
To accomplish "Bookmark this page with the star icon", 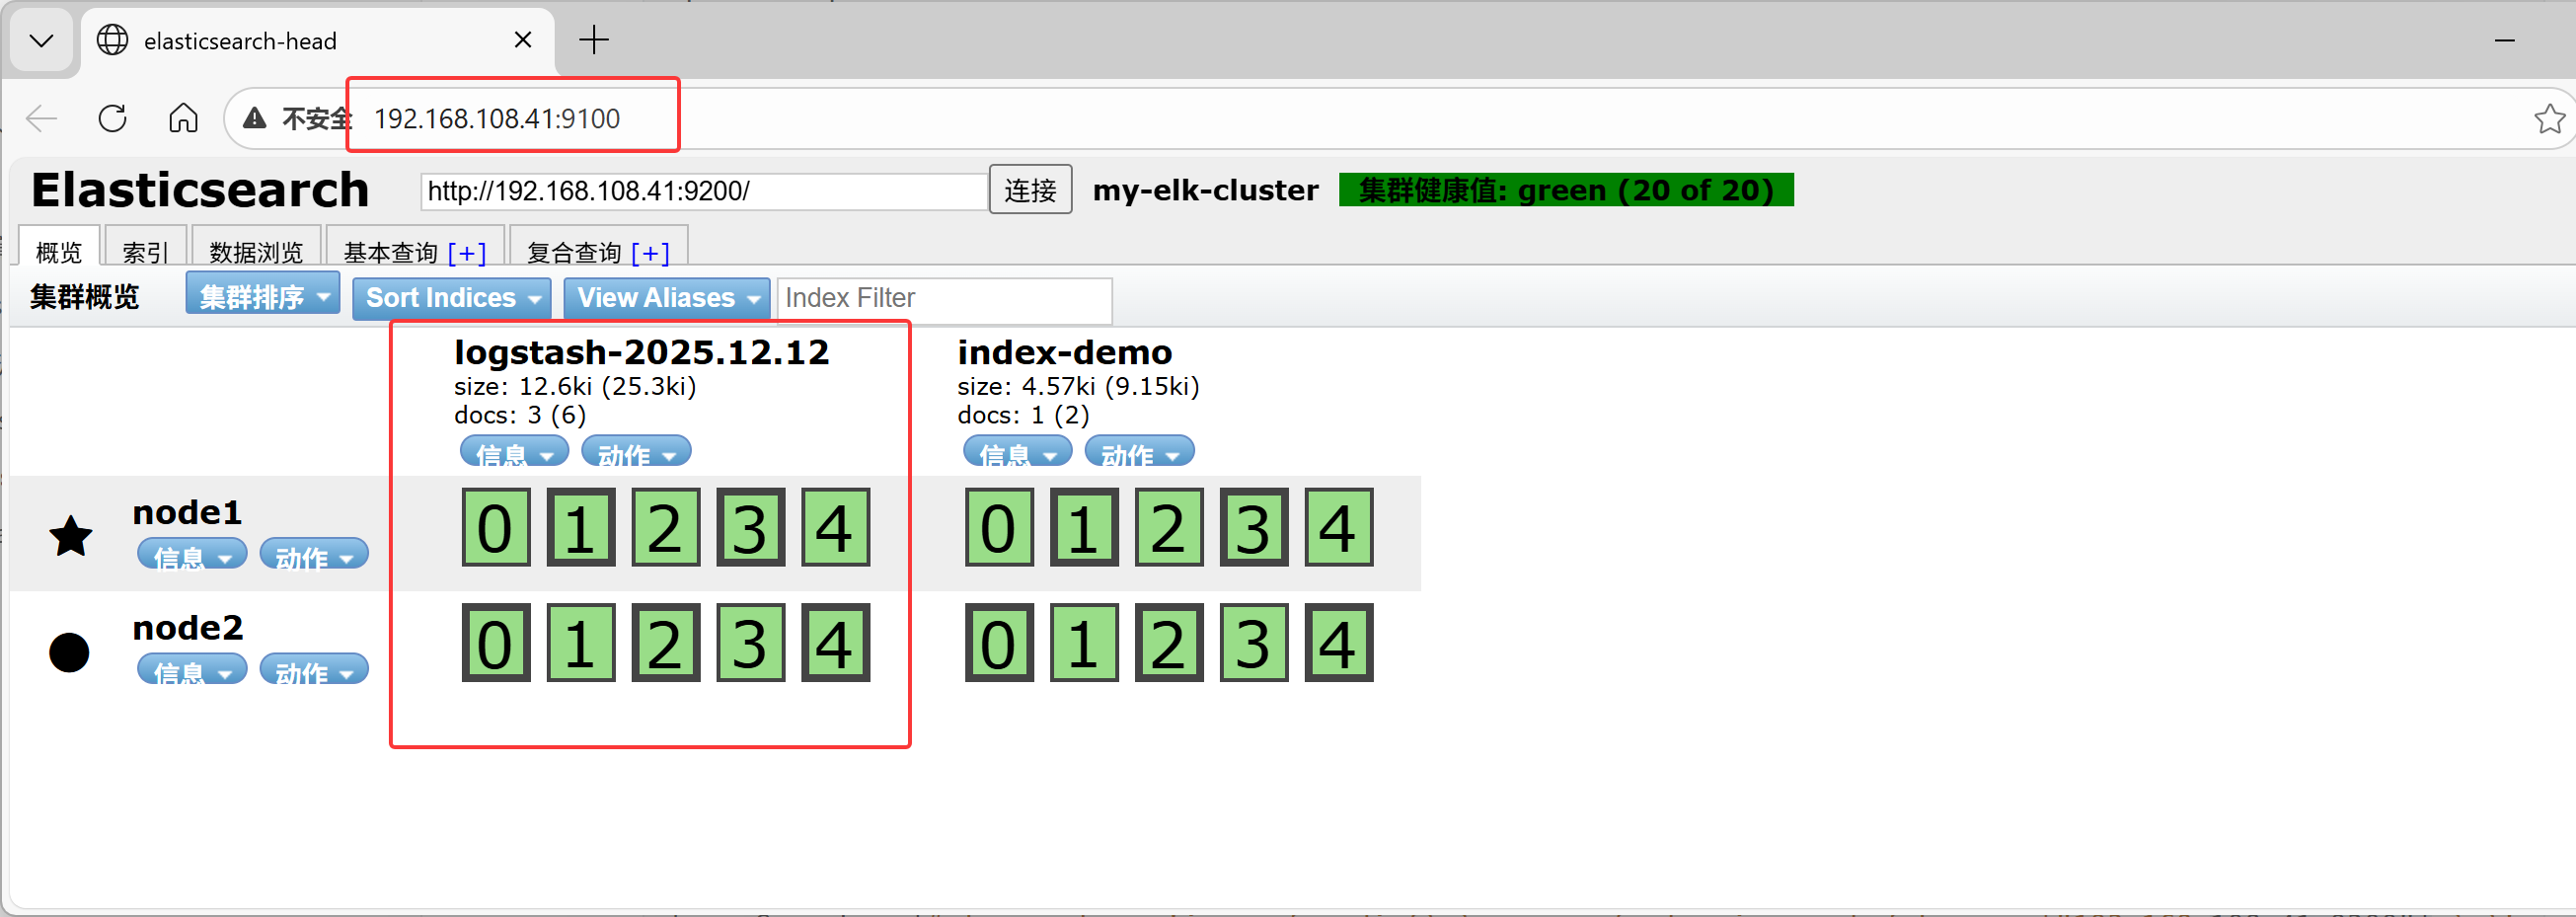I will pyautogui.click(x=2549, y=119).
